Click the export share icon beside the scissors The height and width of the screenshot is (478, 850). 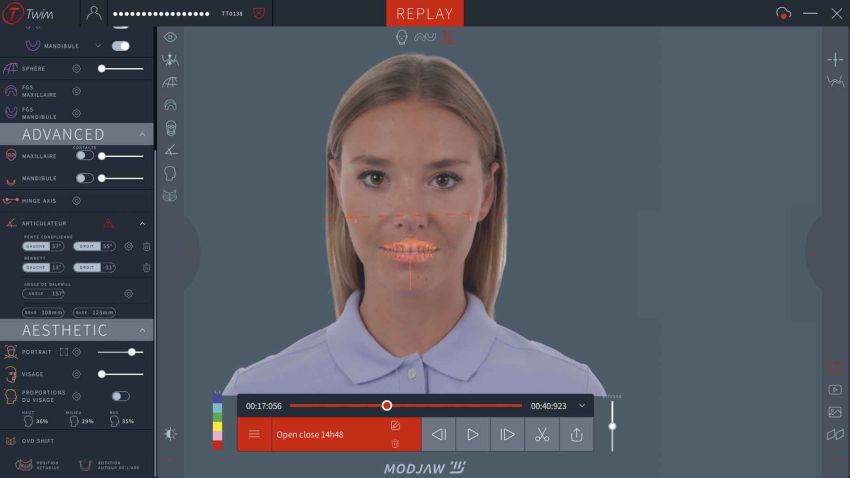coord(576,434)
